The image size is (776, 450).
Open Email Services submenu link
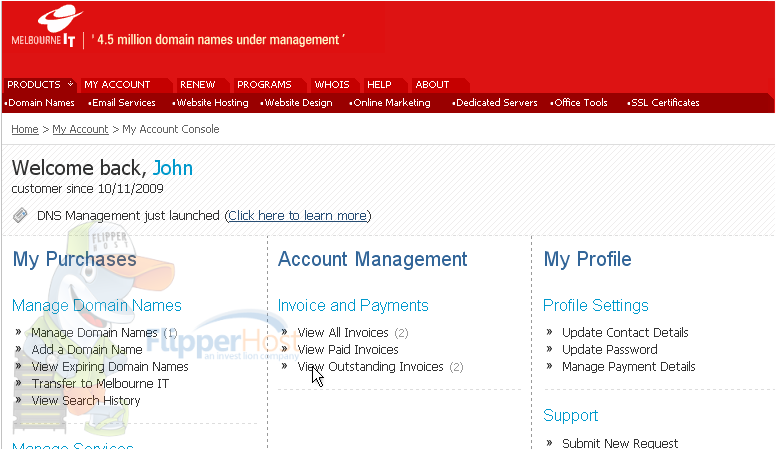tap(123, 102)
